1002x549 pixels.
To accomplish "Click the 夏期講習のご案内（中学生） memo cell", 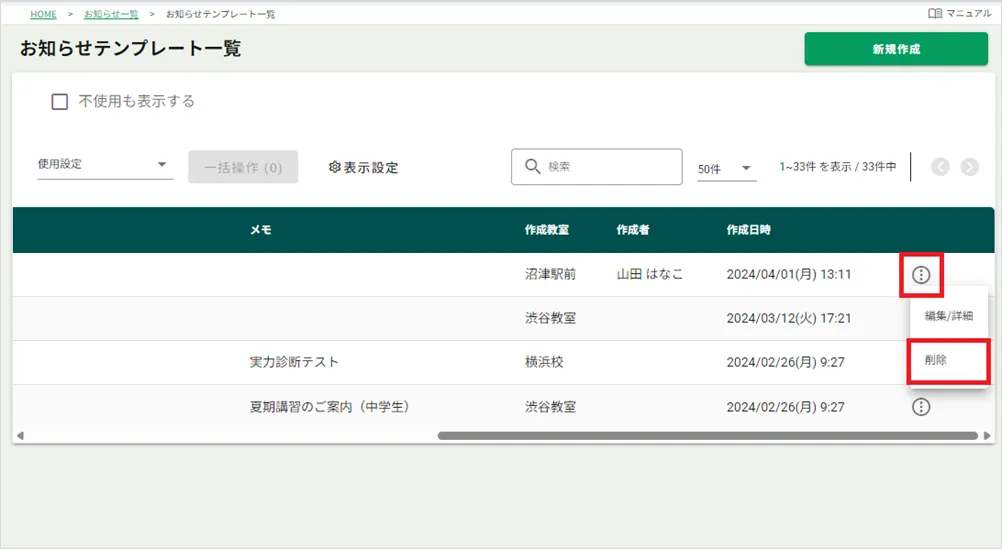I will pos(330,406).
